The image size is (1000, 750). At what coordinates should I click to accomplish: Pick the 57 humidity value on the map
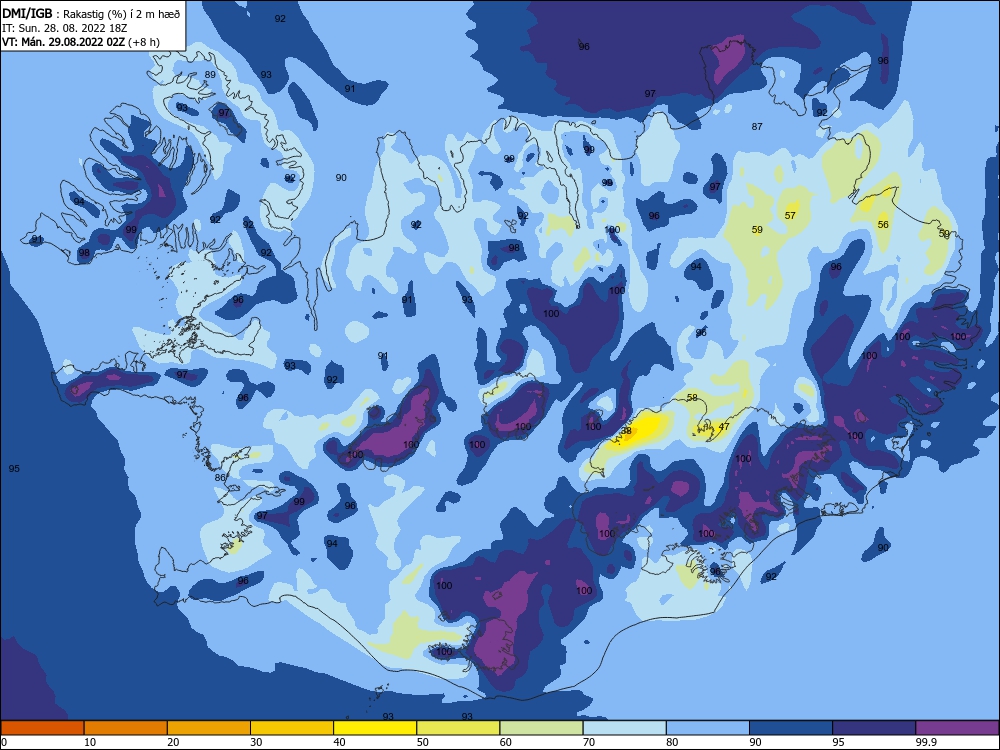click(x=790, y=216)
